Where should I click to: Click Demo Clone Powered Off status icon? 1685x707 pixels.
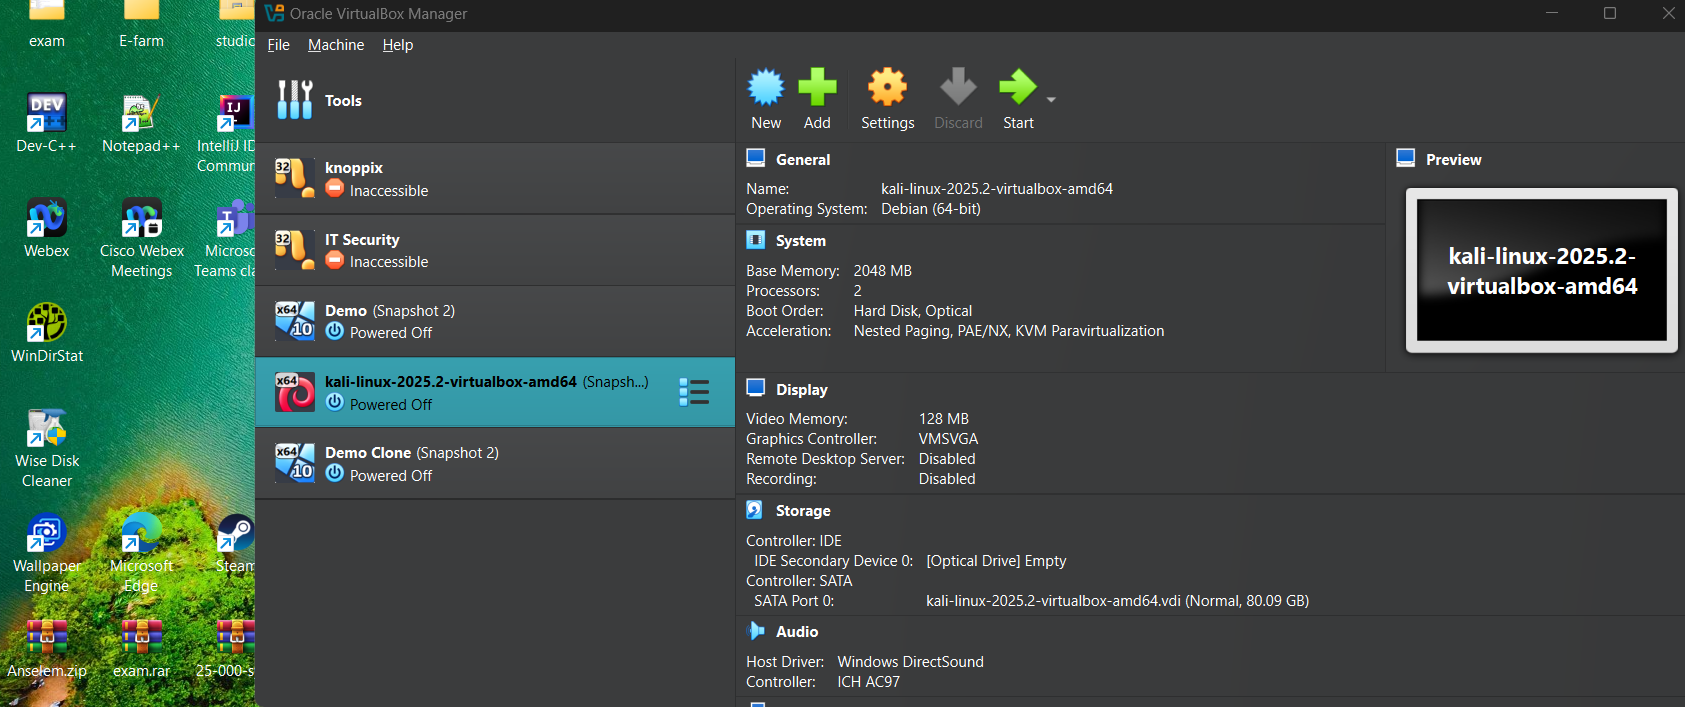pyautogui.click(x=335, y=474)
